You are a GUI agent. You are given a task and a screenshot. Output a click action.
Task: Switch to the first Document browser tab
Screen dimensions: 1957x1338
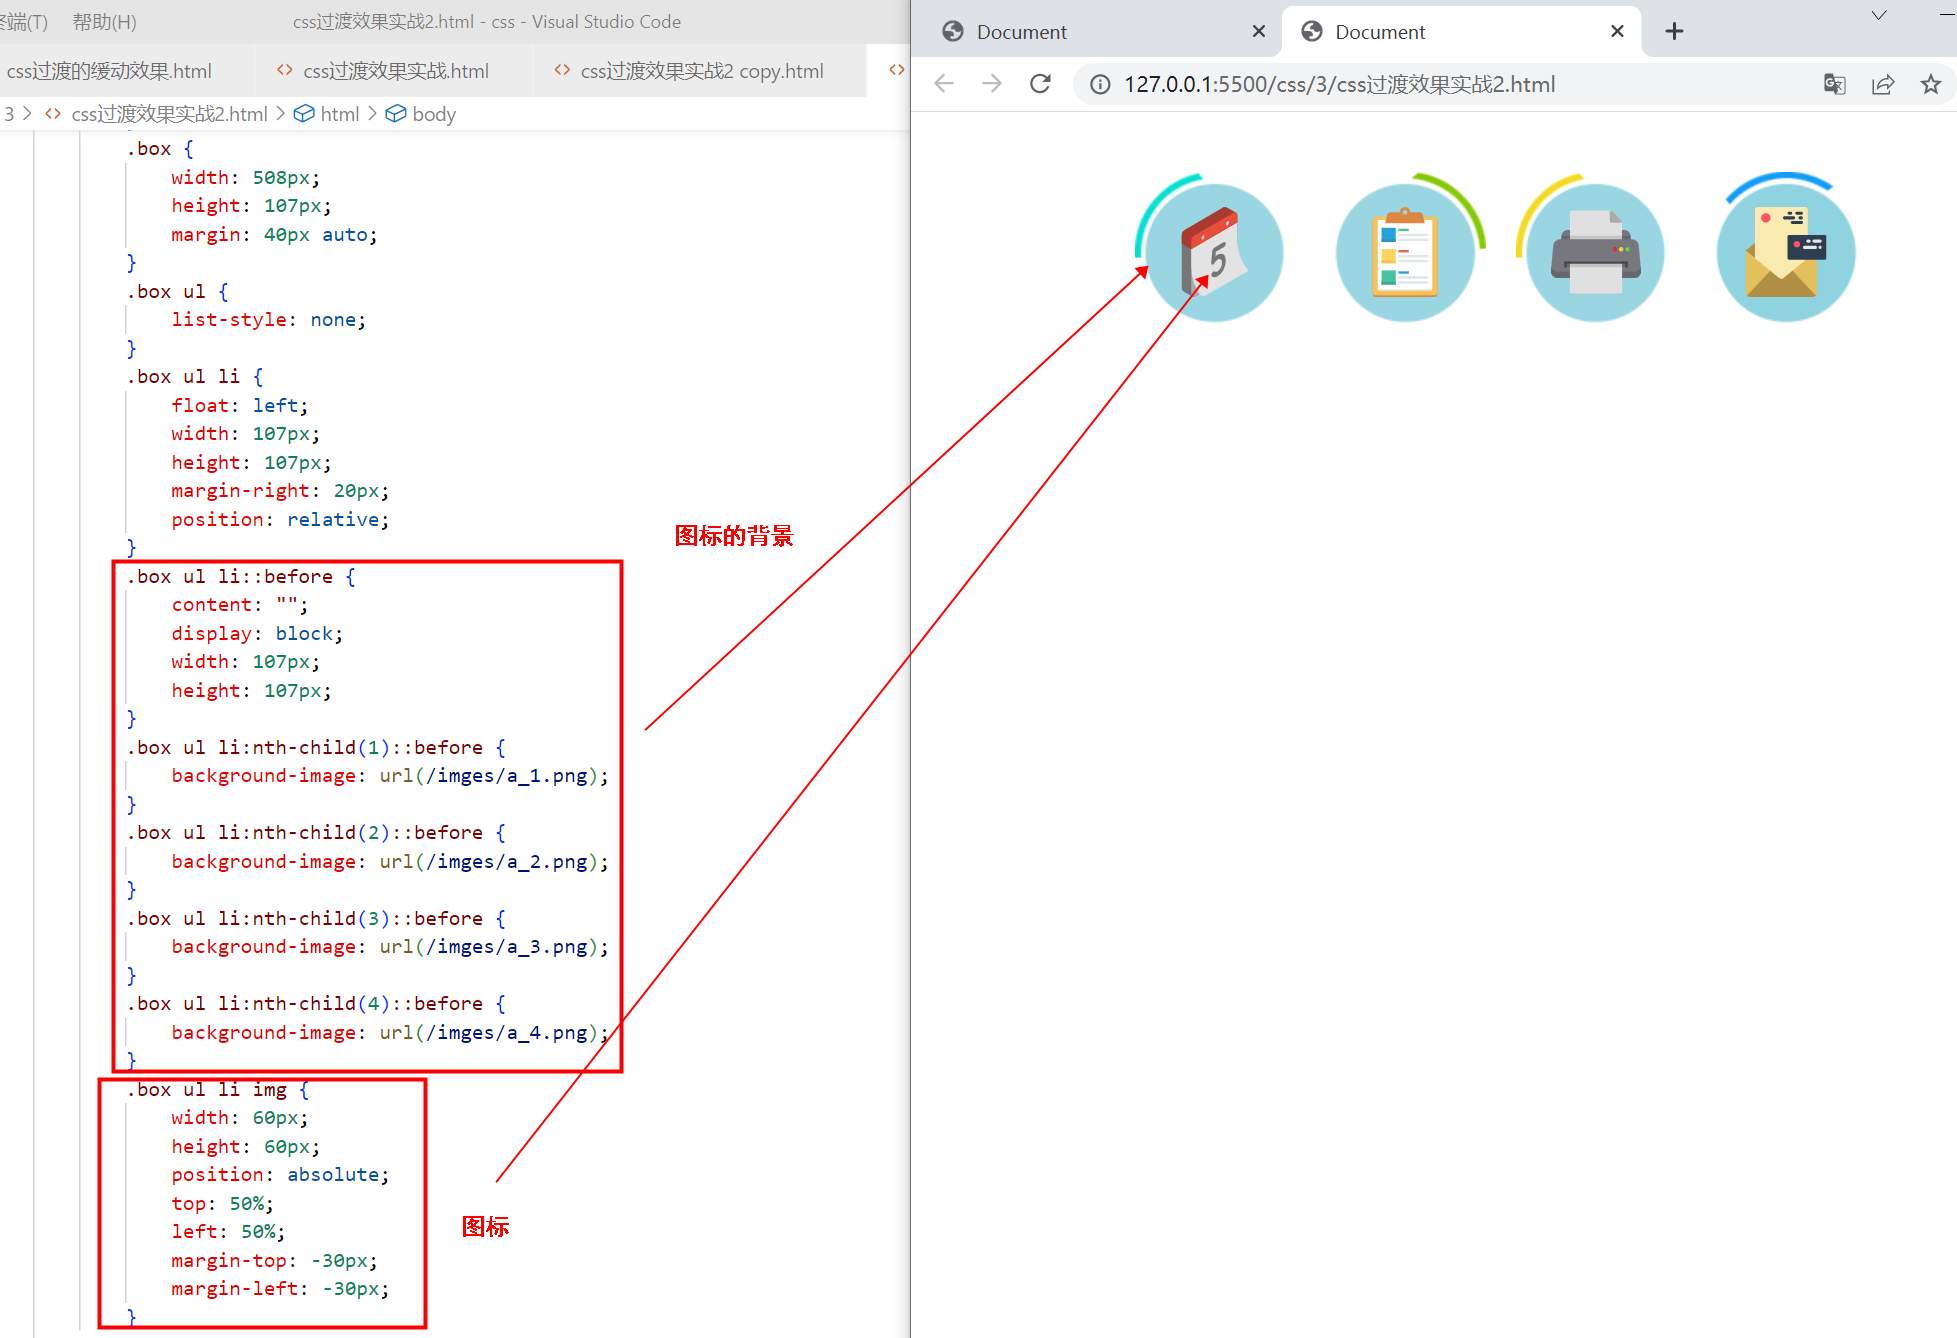click(x=1100, y=31)
